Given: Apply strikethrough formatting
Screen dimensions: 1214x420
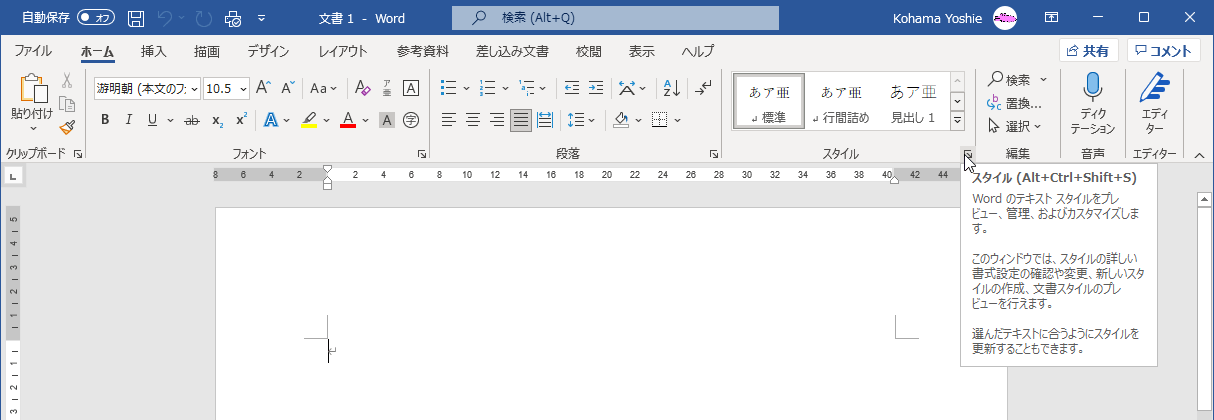Looking at the screenshot, I should (x=192, y=121).
